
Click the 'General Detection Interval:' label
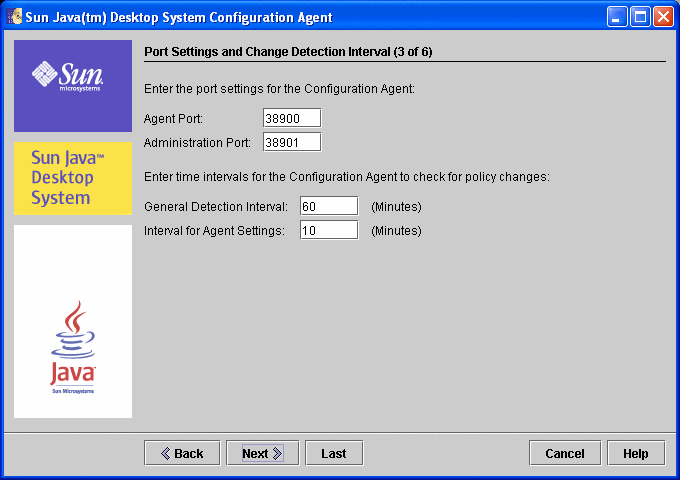(x=216, y=207)
